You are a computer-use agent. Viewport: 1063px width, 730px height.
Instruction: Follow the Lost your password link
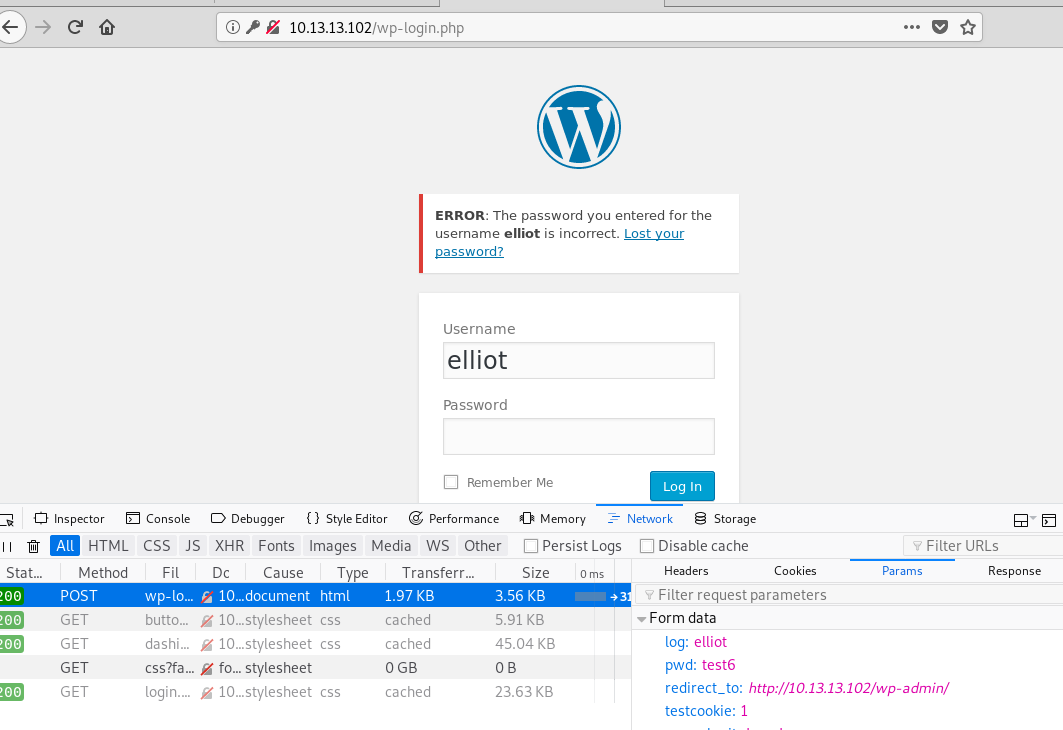(559, 242)
